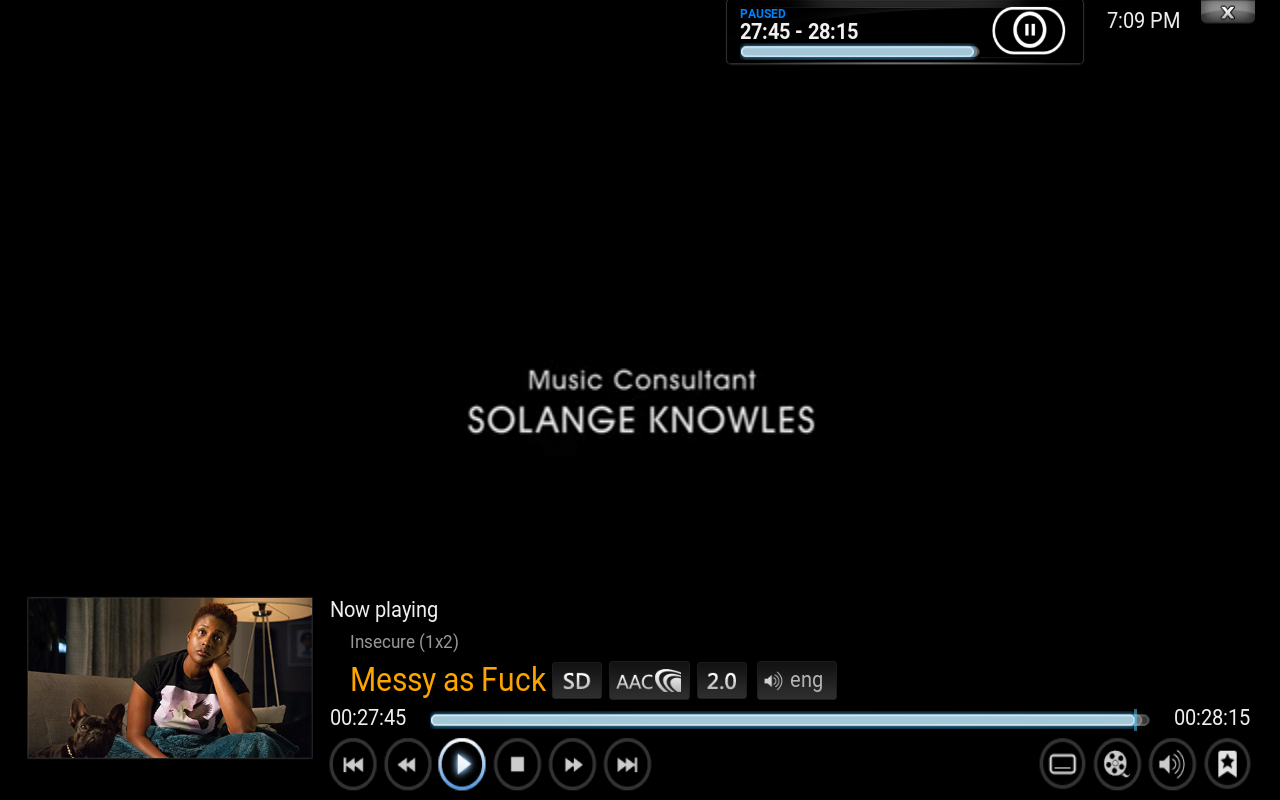Click the 2.0 audio channels badge
The width and height of the screenshot is (1280, 800).
(722, 681)
